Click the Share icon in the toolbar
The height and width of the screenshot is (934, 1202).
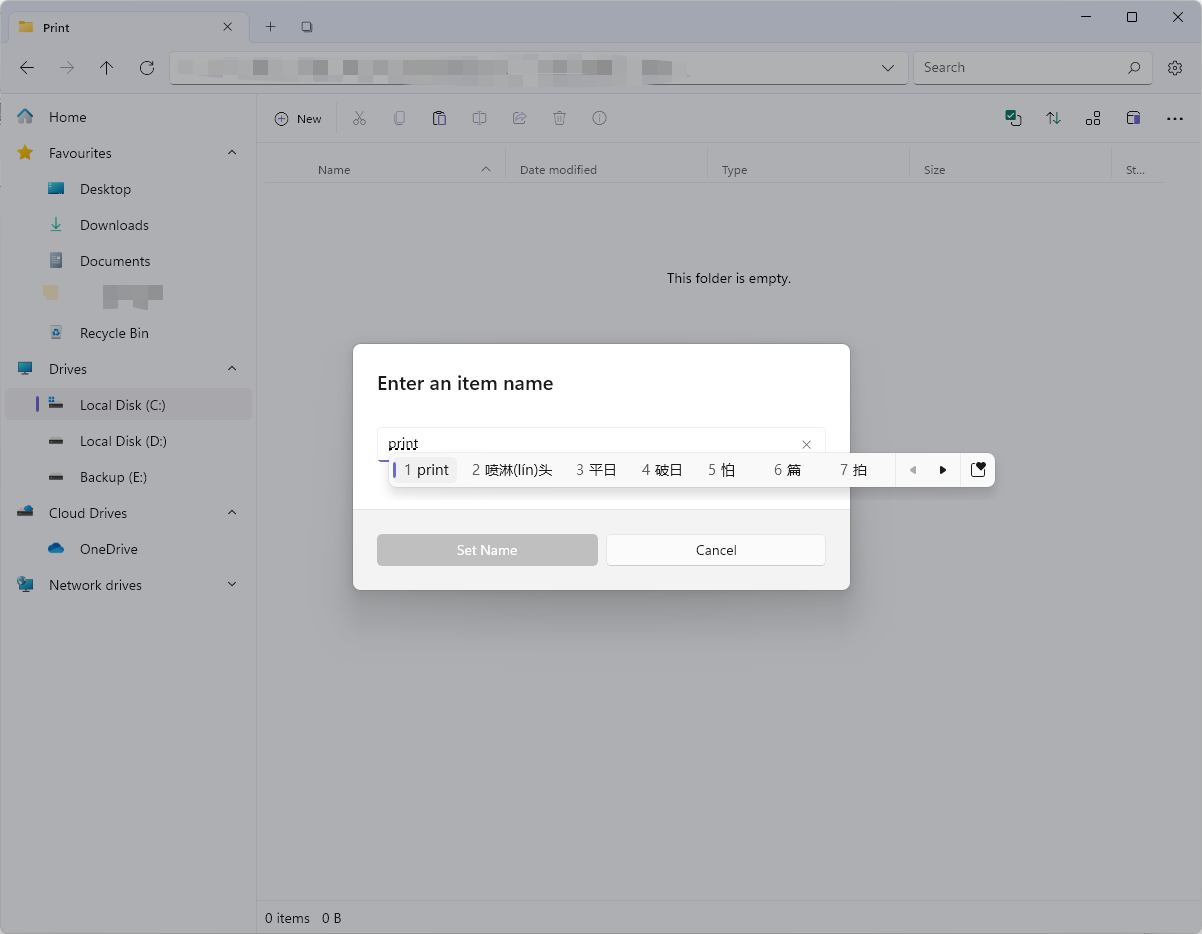coord(519,118)
